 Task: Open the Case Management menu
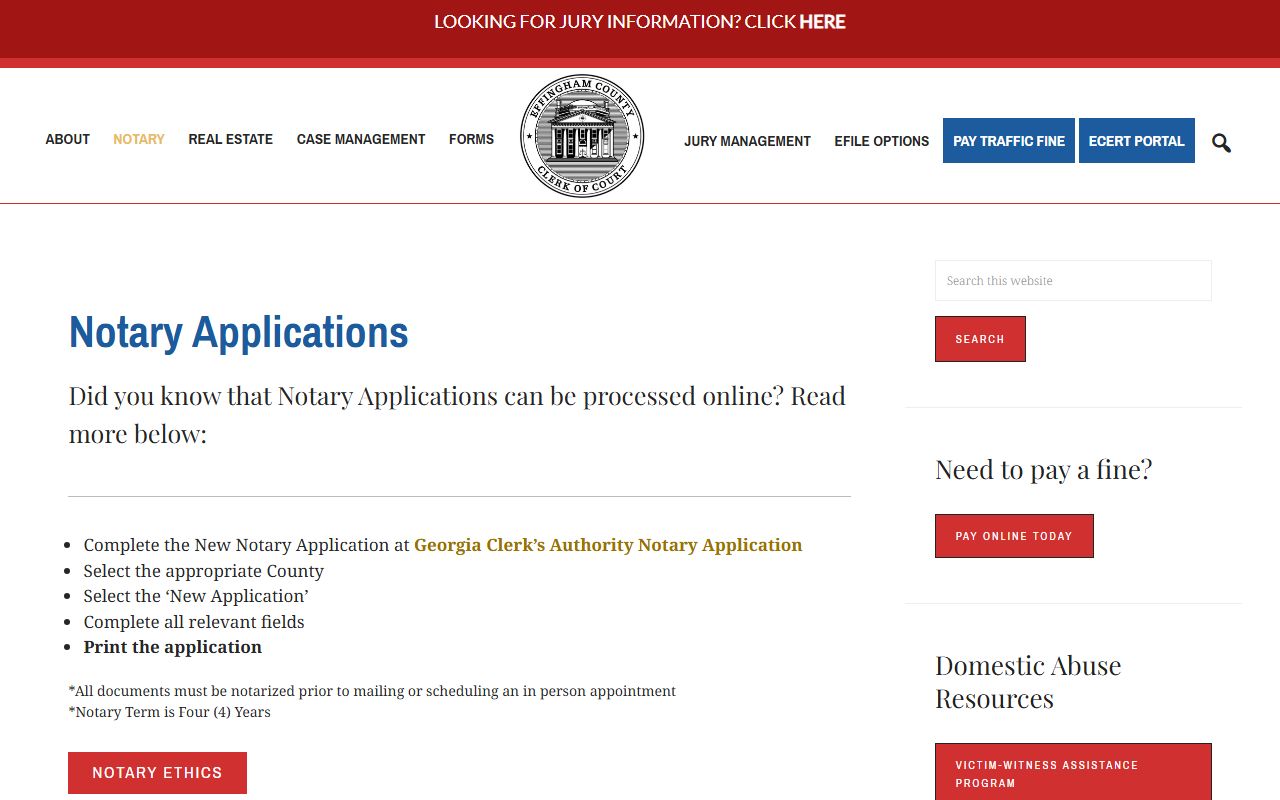[361, 139]
